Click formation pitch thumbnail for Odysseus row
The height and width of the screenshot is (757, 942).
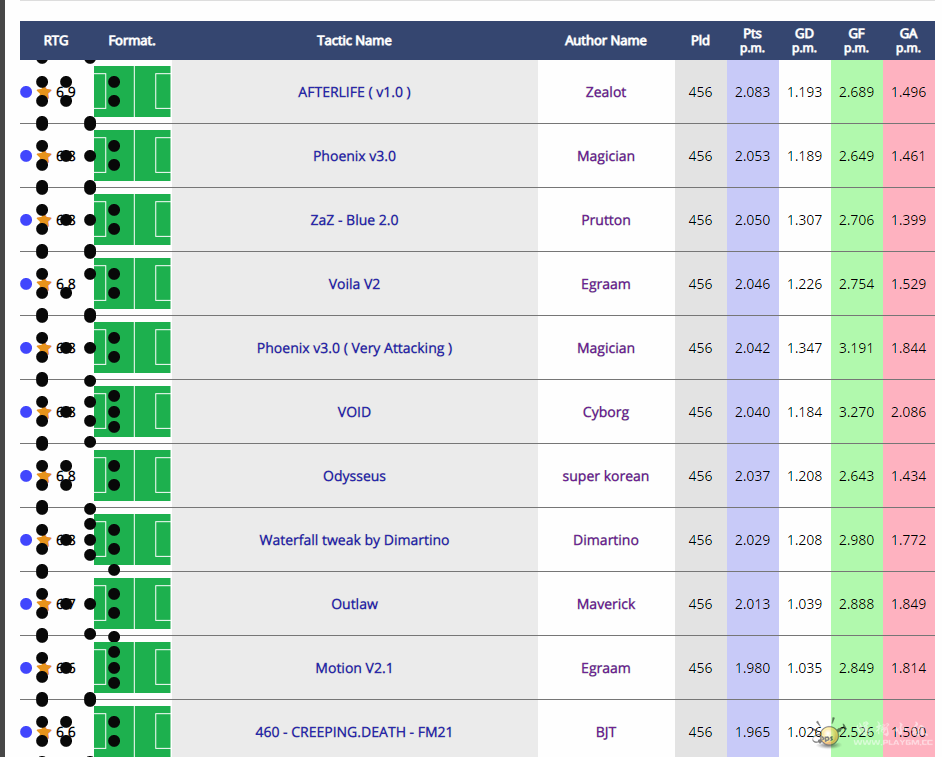tap(132, 476)
